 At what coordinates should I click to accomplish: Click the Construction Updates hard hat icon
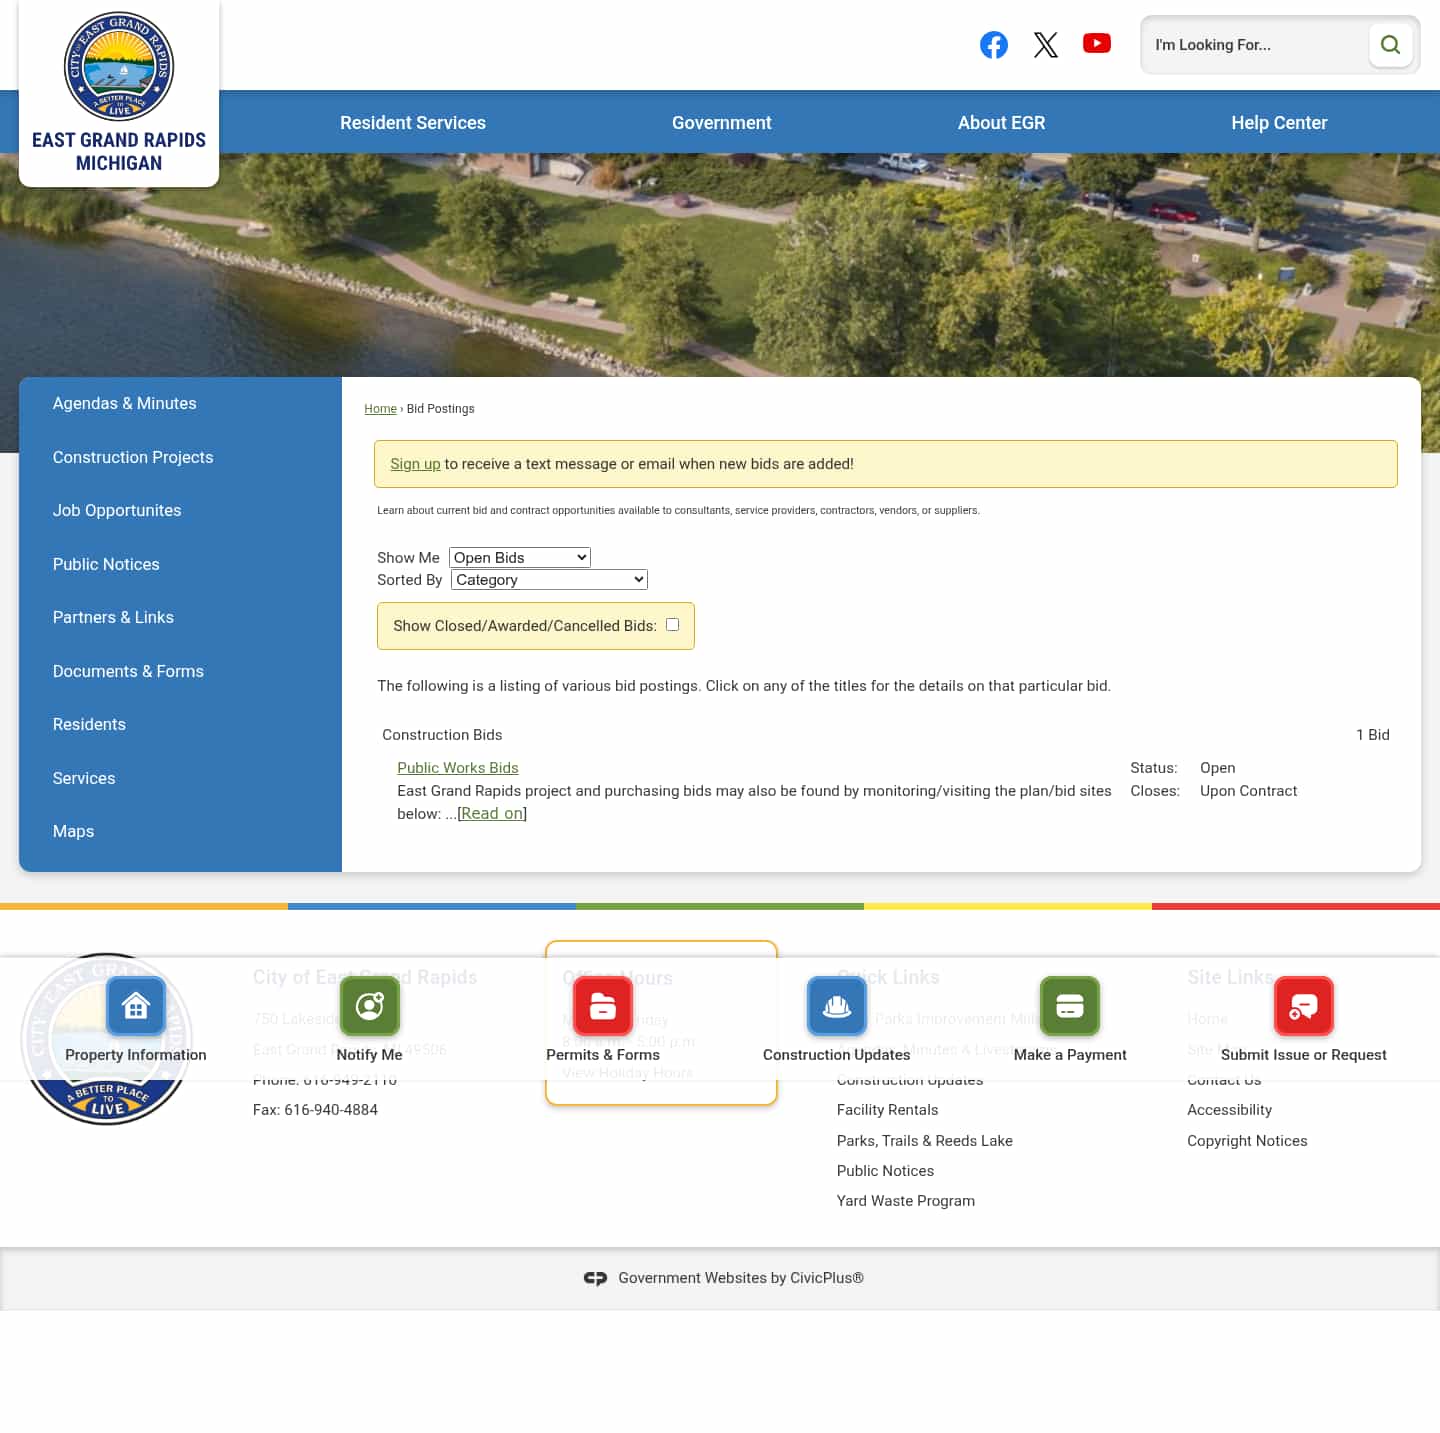[x=836, y=1006]
